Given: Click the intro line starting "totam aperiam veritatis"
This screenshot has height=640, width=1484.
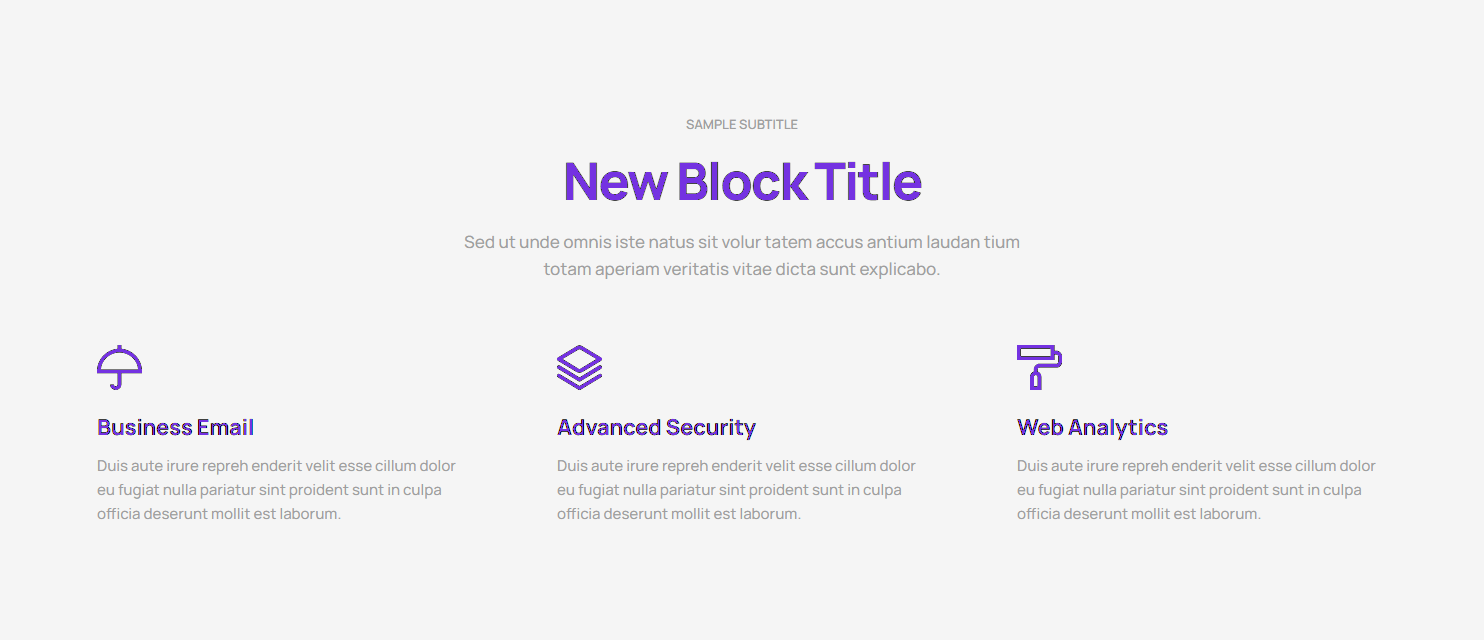Looking at the screenshot, I should tap(741, 269).
